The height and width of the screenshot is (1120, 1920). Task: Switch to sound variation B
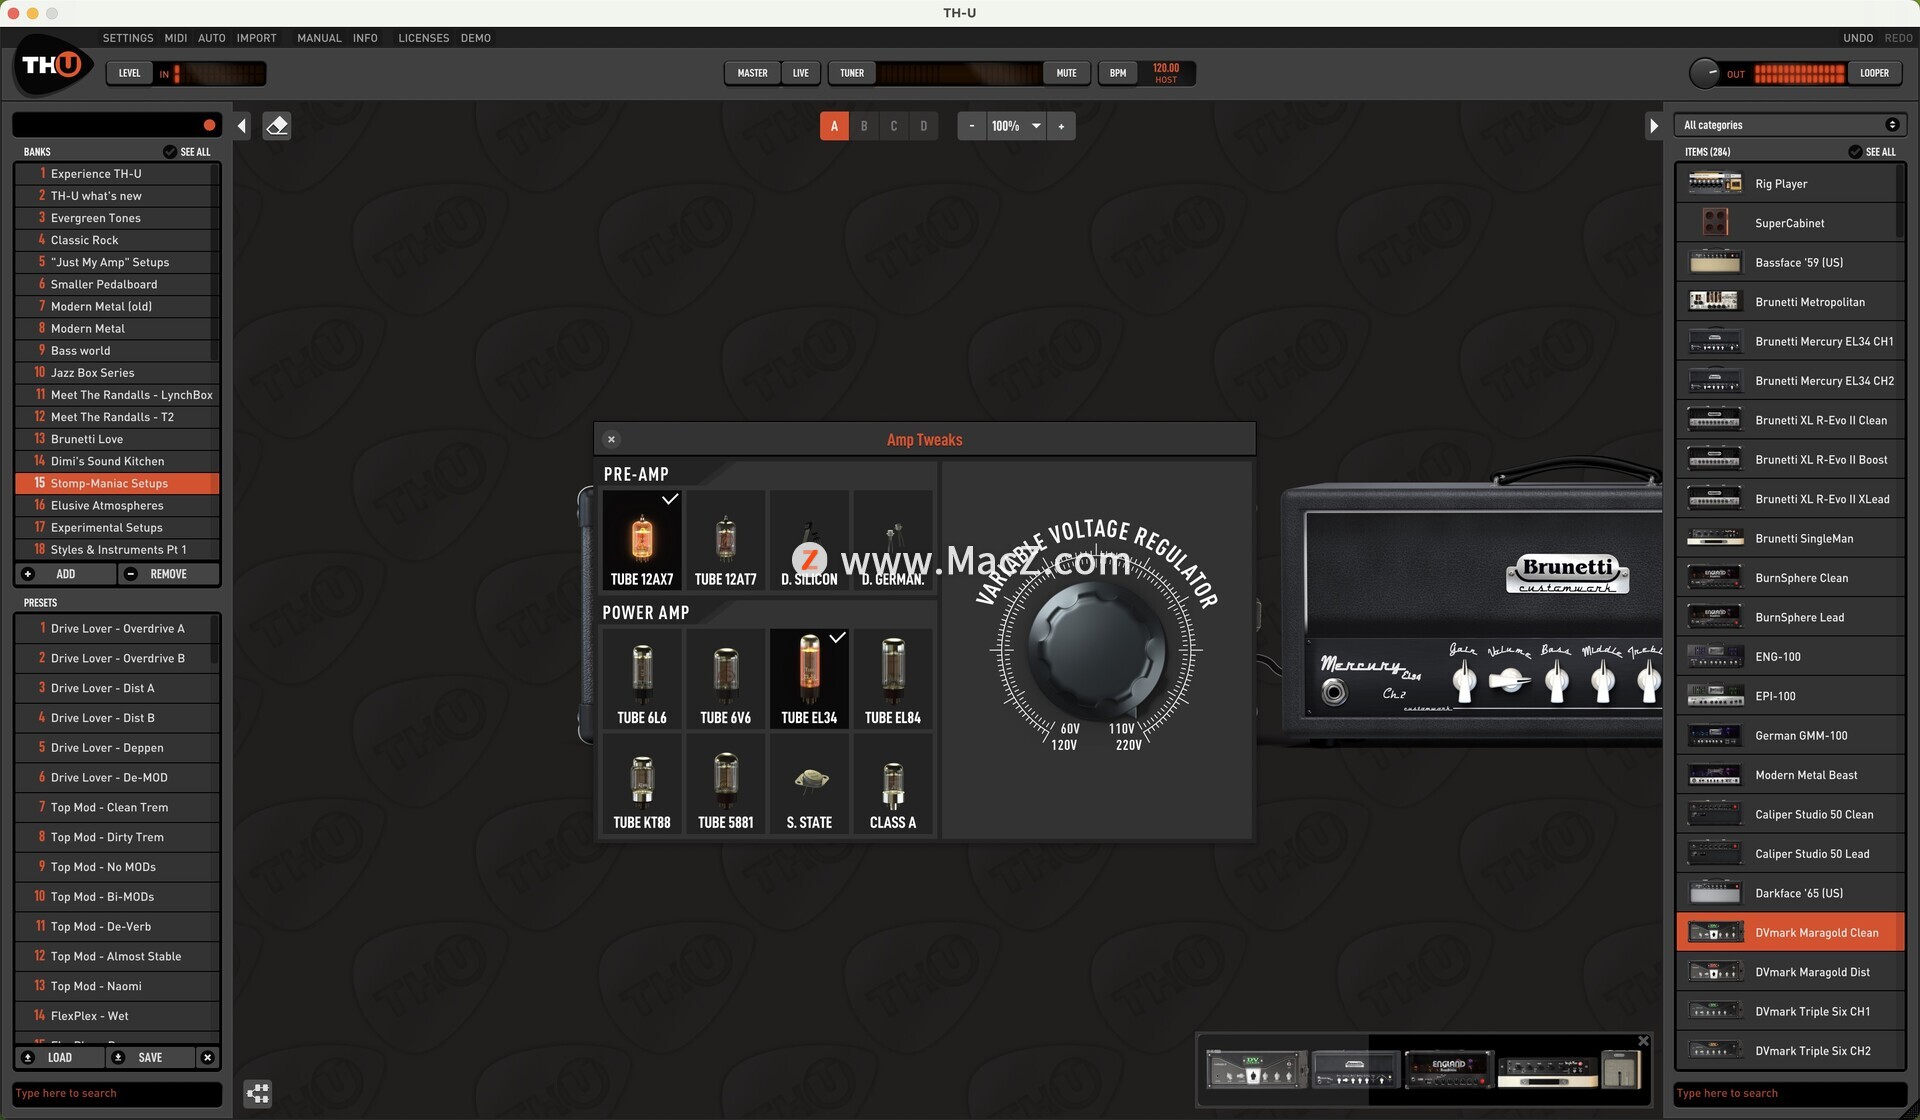(864, 126)
